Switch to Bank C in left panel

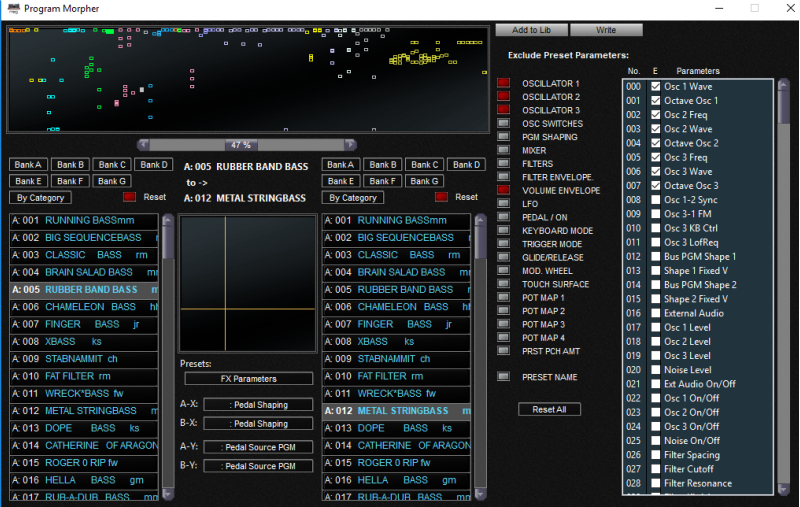[x=112, y=165]
